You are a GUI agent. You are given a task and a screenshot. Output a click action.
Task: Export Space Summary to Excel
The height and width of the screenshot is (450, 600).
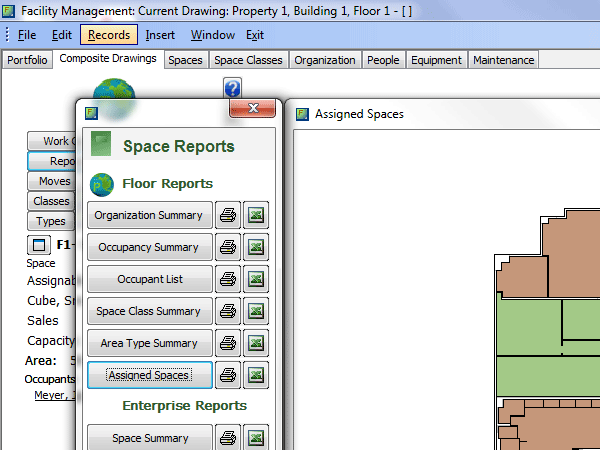click(256, 438)
